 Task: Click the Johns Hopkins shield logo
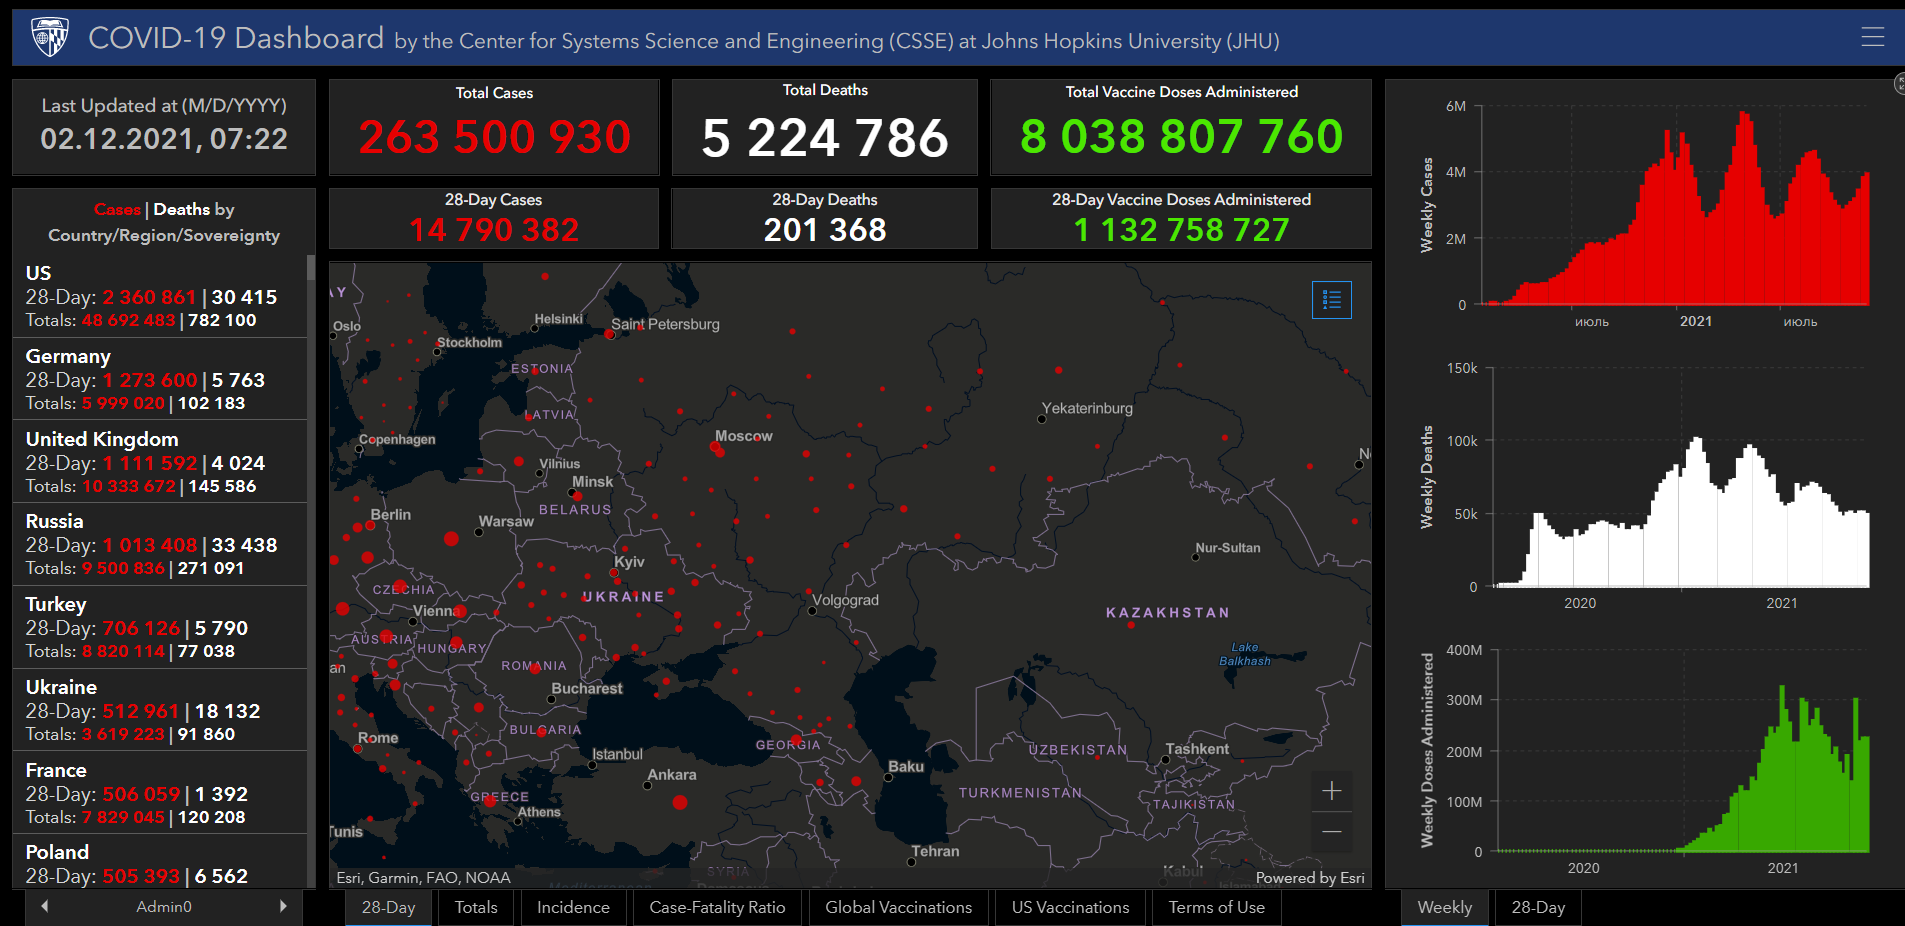(x=50, y=38)
